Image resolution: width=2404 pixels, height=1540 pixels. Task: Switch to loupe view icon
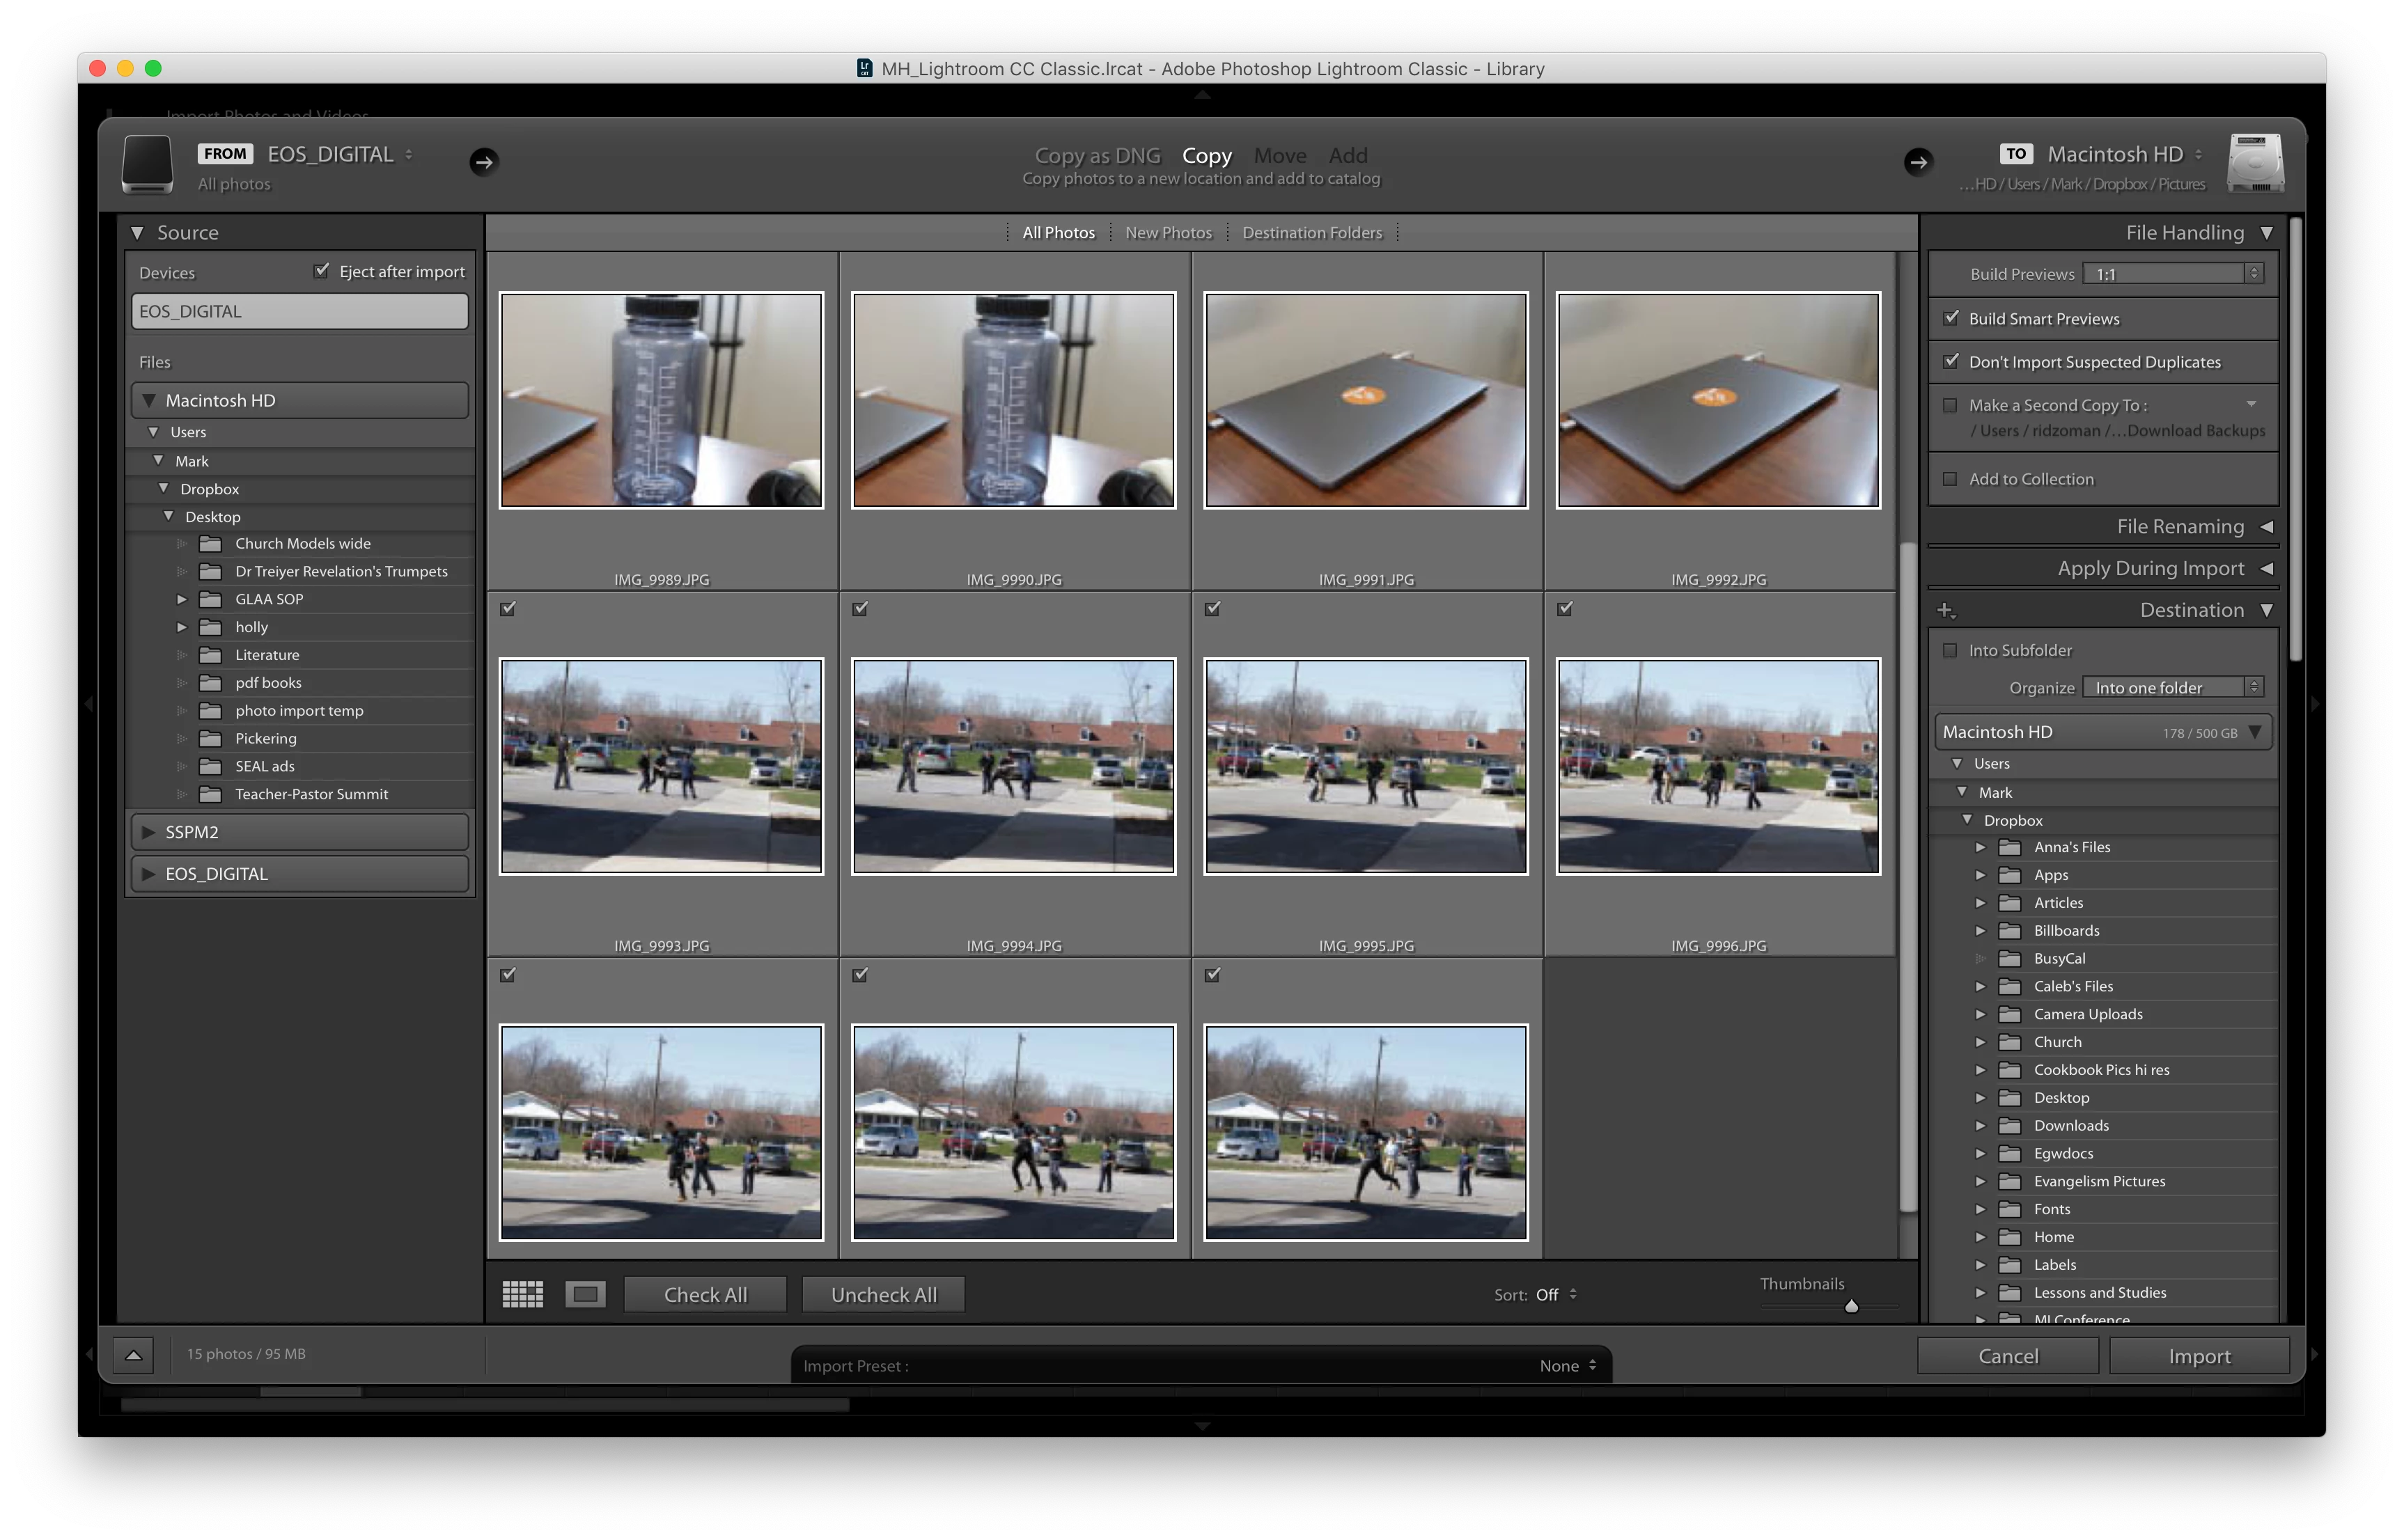[585, 1294]
